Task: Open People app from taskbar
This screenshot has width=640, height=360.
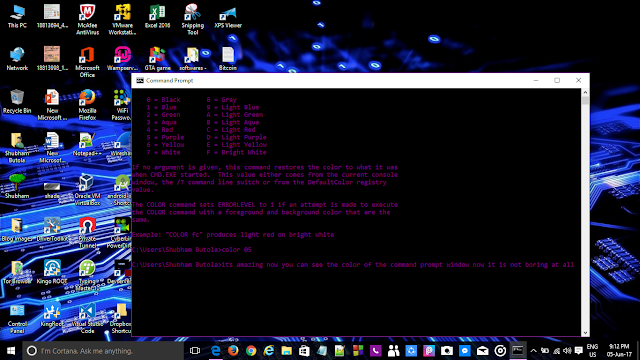Action: 393,351
